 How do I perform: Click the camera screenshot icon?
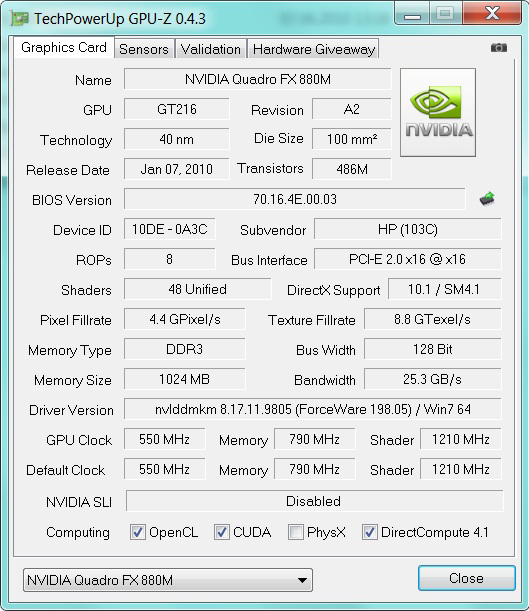[x=499, y=48]
